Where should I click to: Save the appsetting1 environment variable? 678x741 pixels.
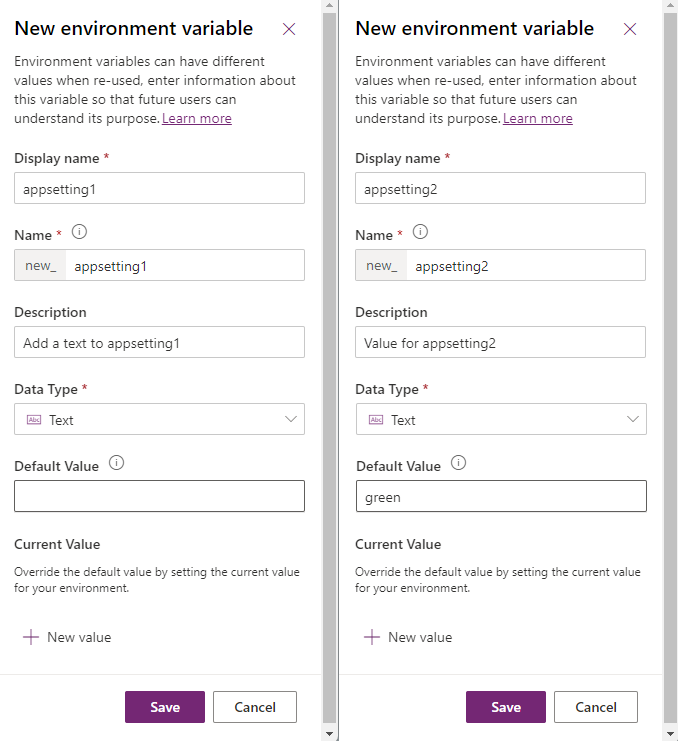[165, 707]
